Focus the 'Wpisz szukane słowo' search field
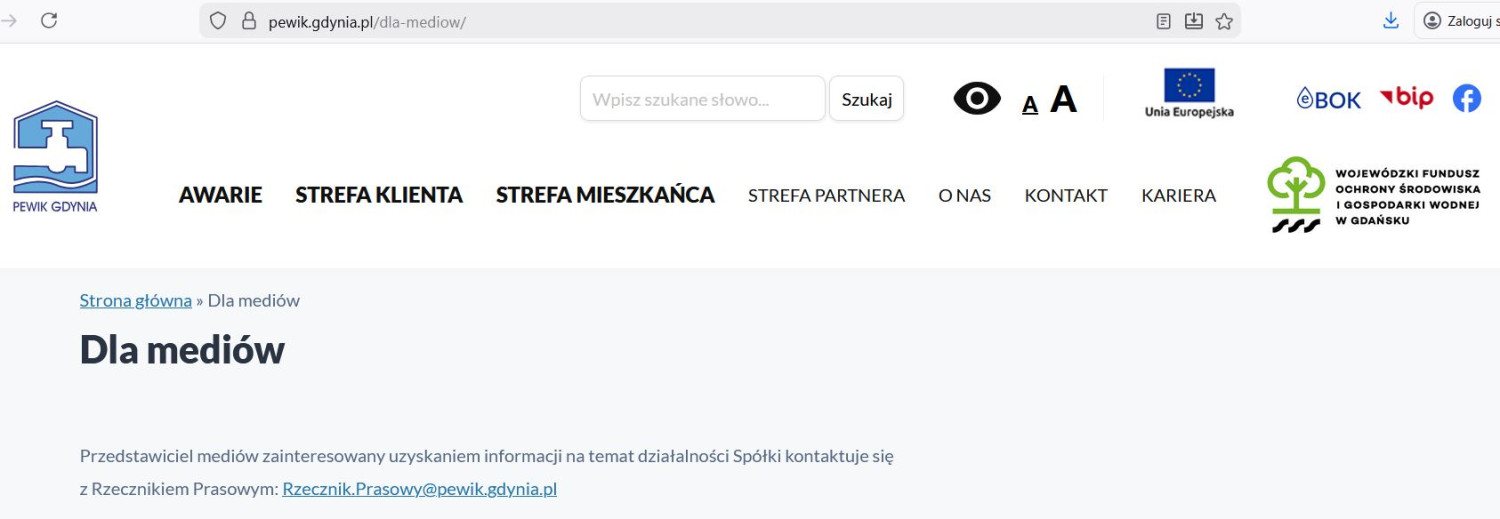Viewport: 1500px width, 519px height. coord(702,99)
